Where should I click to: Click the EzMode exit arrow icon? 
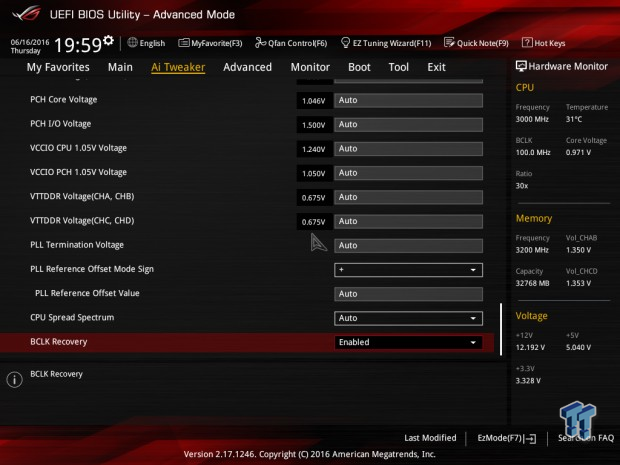[x=530, y=439]
